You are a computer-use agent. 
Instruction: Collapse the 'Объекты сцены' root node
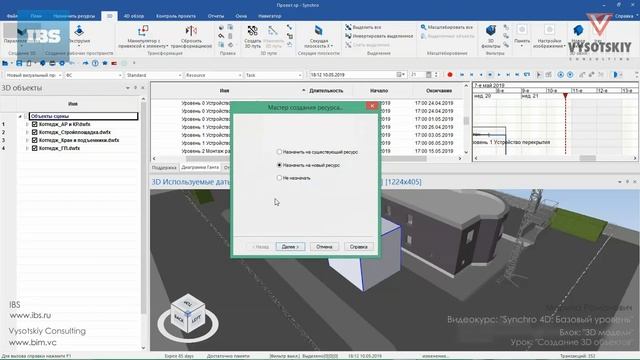pyautogui.click(x=20, y=116)
